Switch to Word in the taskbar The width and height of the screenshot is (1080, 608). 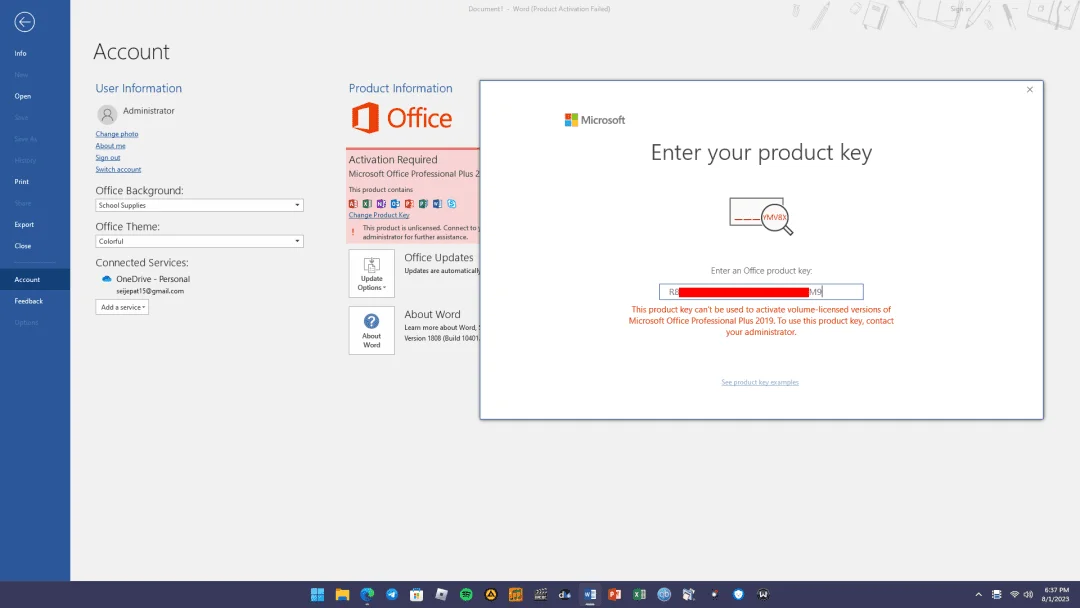pos(590,594)
